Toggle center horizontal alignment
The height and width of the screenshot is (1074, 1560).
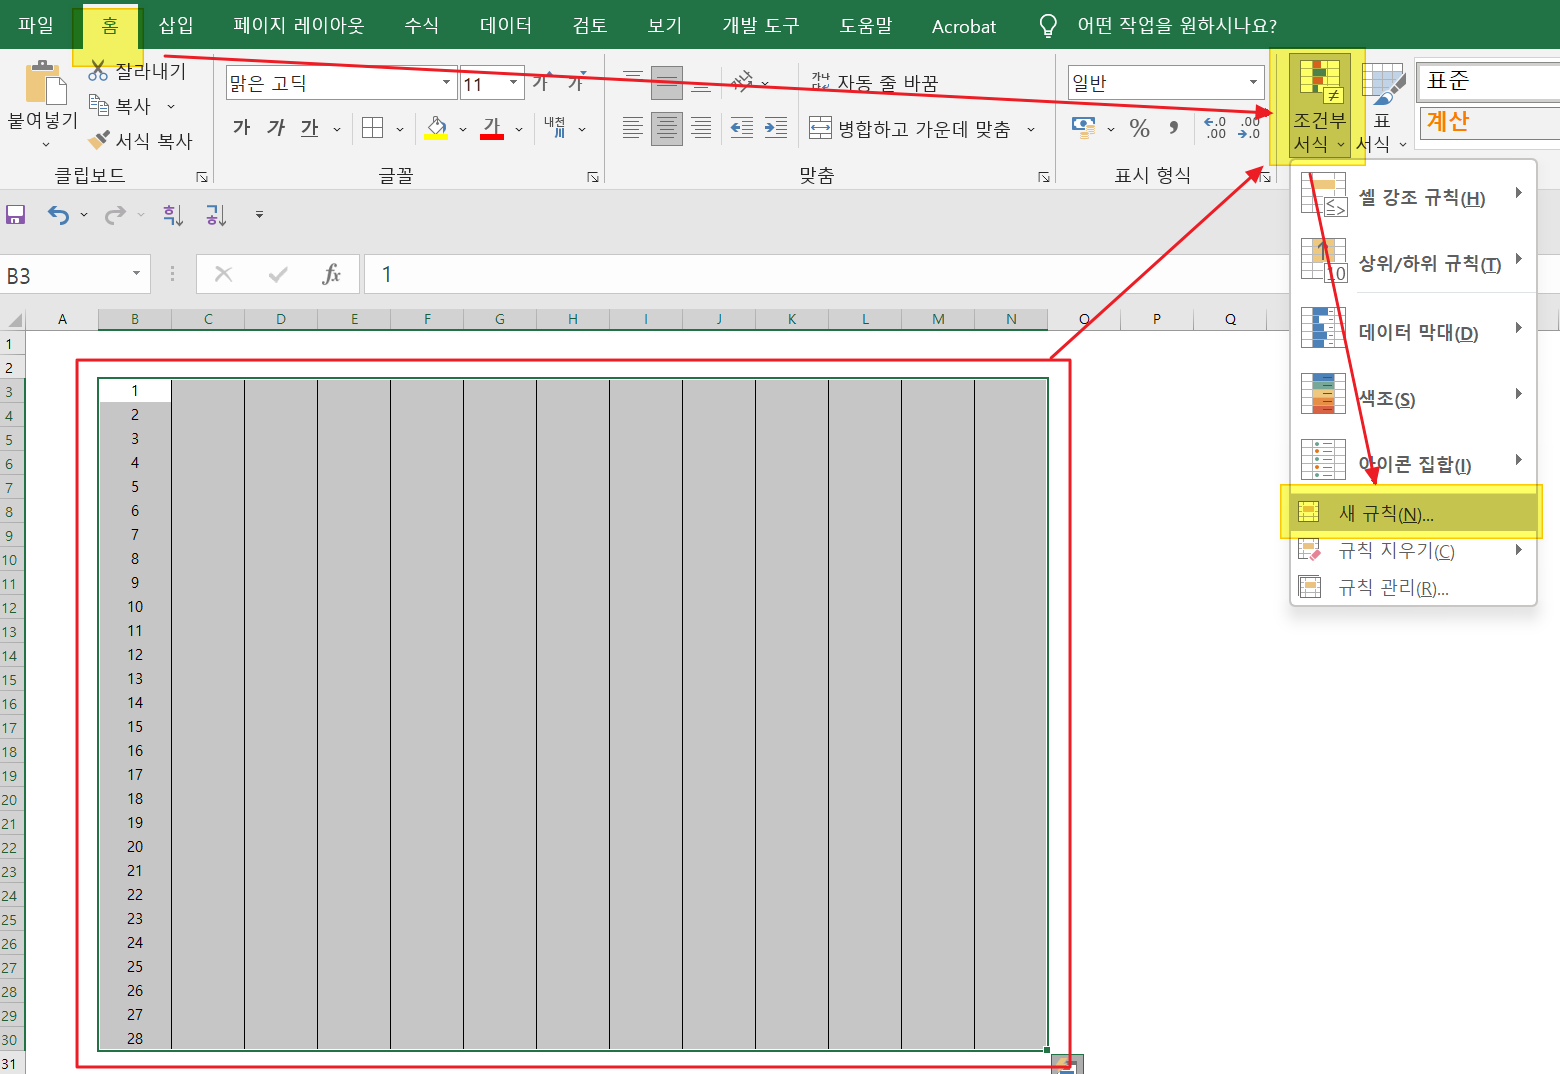666,127
